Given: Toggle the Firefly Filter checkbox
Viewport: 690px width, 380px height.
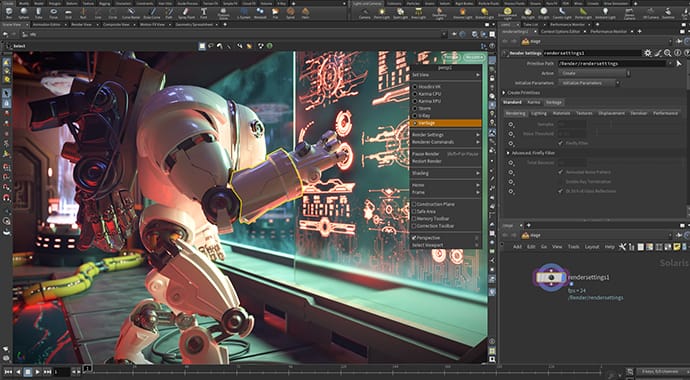Looking at the screenshot, I should coord(560,143).
